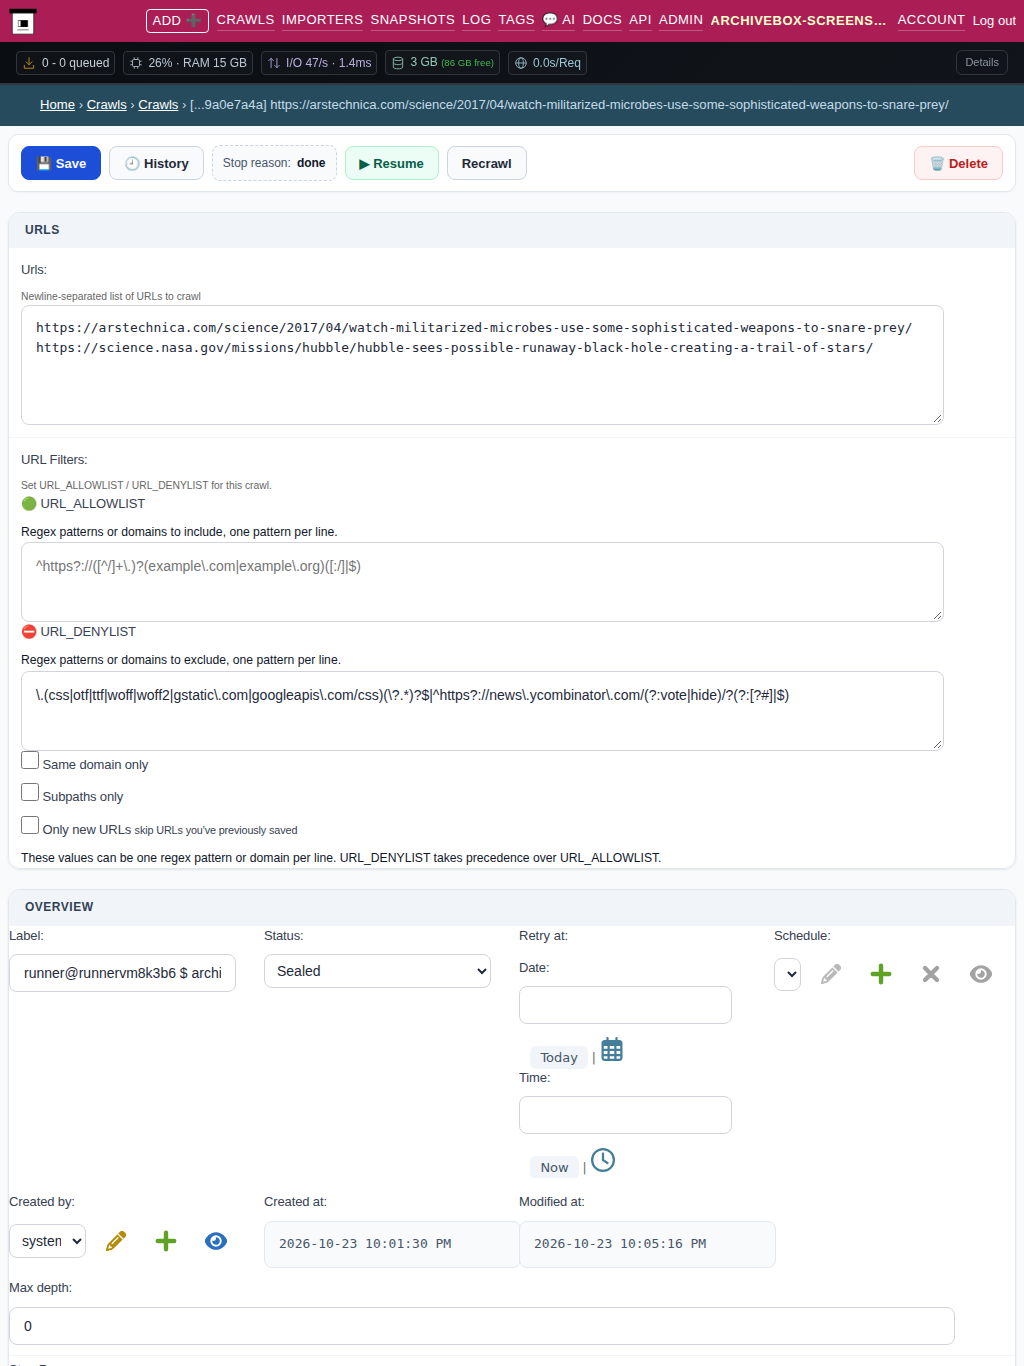Add another user with the green plus icon
This screenshot has height=1366, width=1024.
click(x=166, y=1241)
